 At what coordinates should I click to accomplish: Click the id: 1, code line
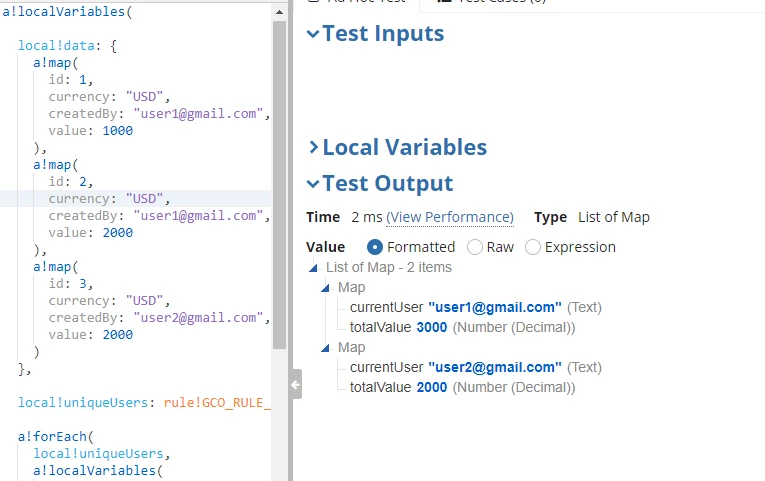coord(71,80)
